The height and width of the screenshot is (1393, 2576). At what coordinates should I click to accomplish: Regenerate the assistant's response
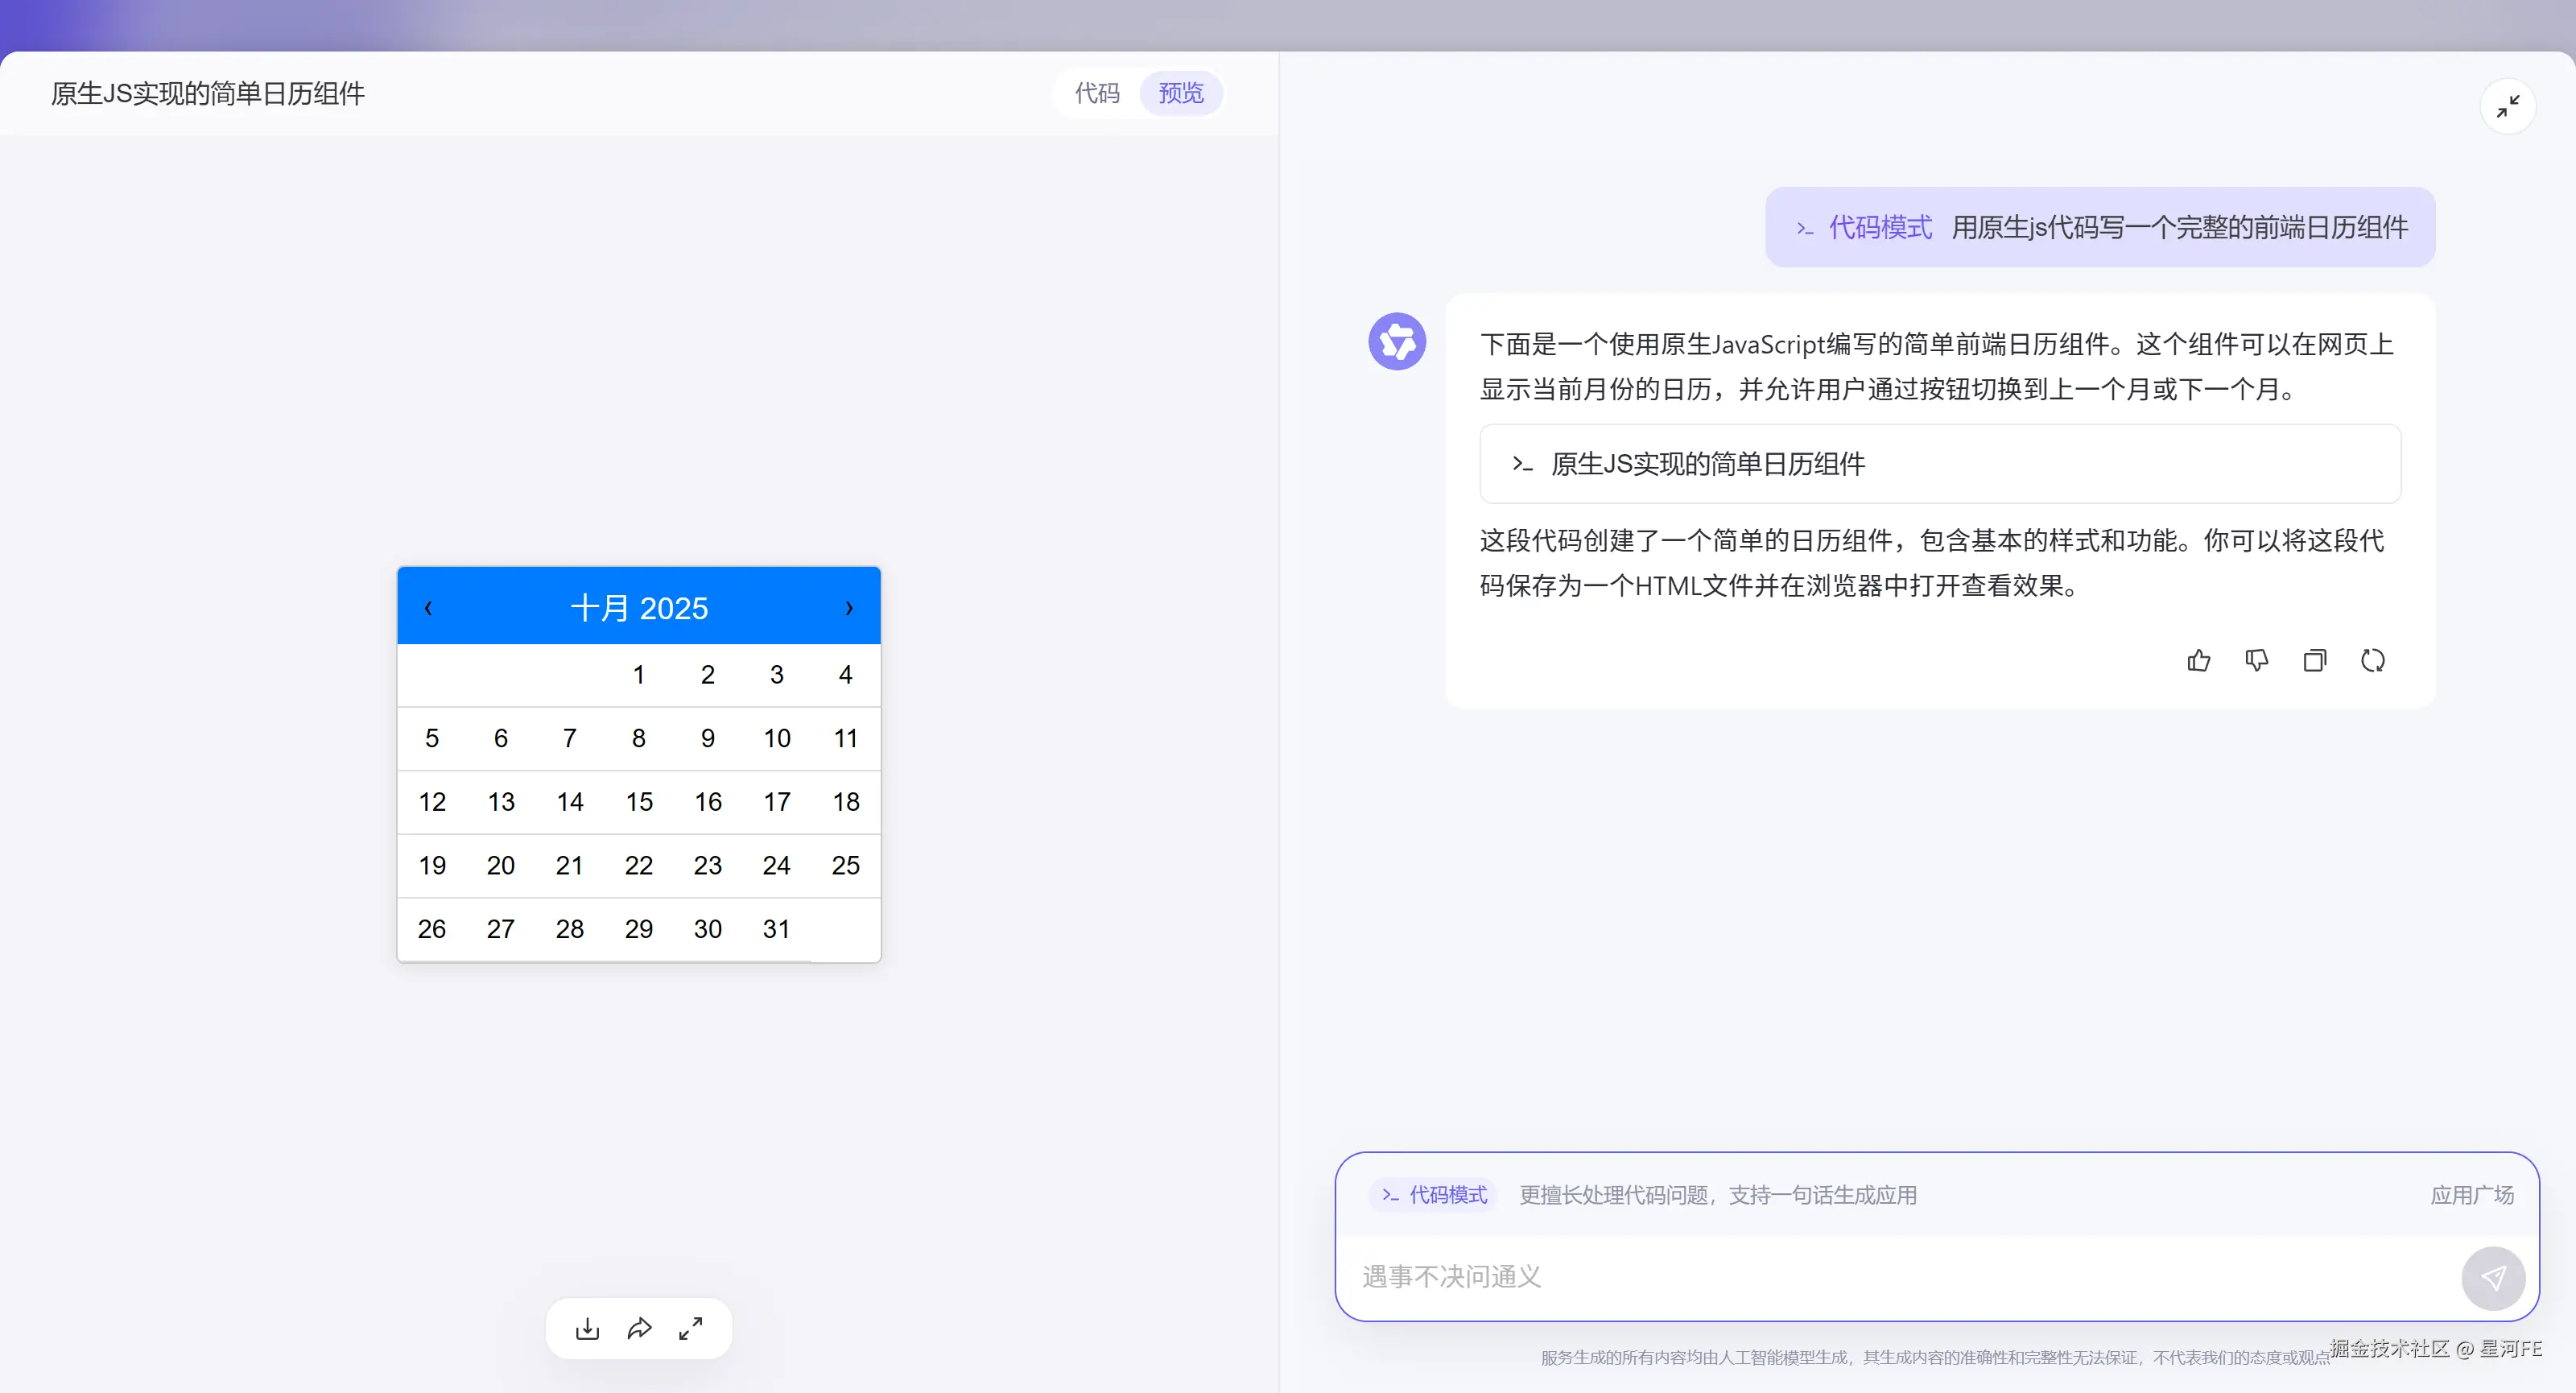(x=2372, y=660)
